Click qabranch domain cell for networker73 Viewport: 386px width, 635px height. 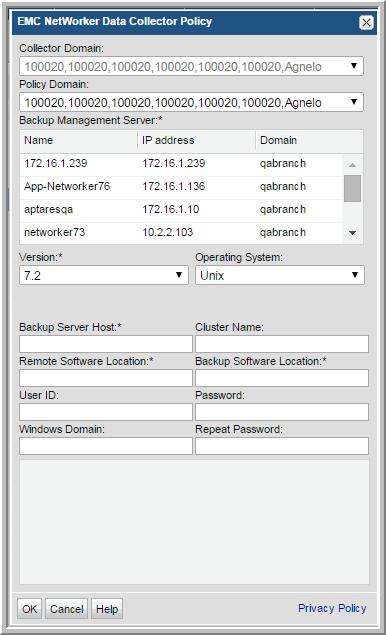click(x=283, y=233)
